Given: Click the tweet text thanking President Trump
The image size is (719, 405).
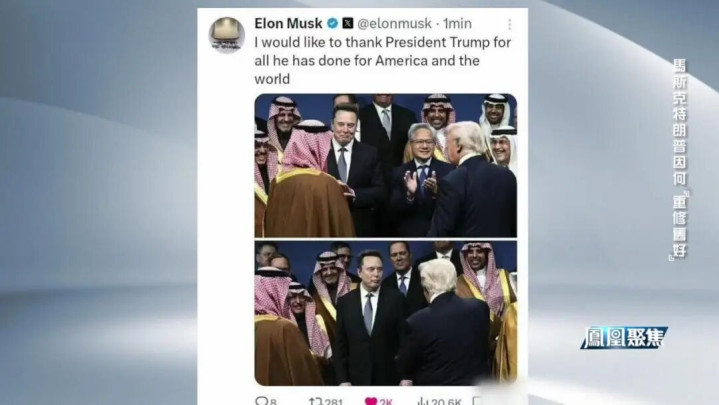Looking at the screenshot, I should coord(382,61).
